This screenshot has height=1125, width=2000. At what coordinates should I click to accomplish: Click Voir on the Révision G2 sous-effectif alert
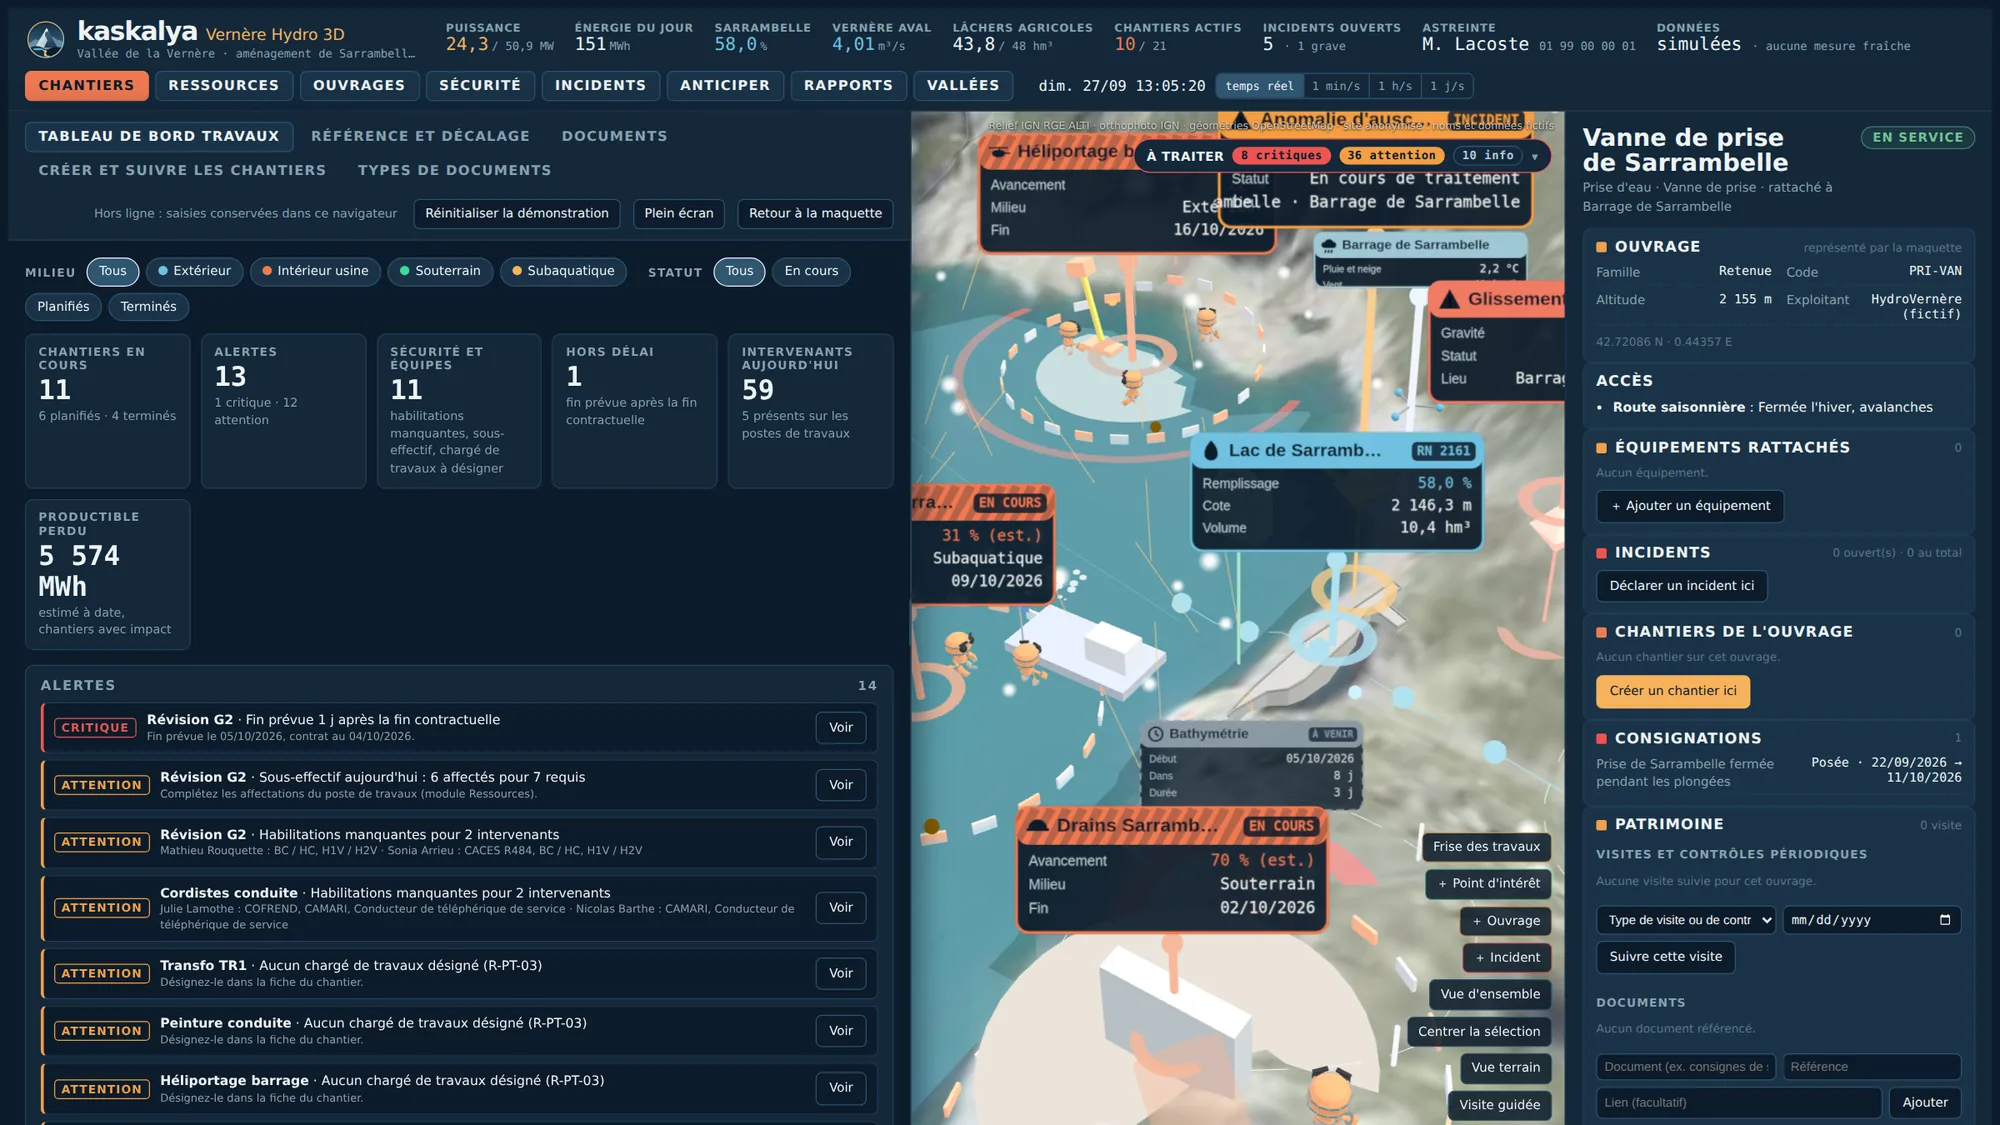point(841,785)
